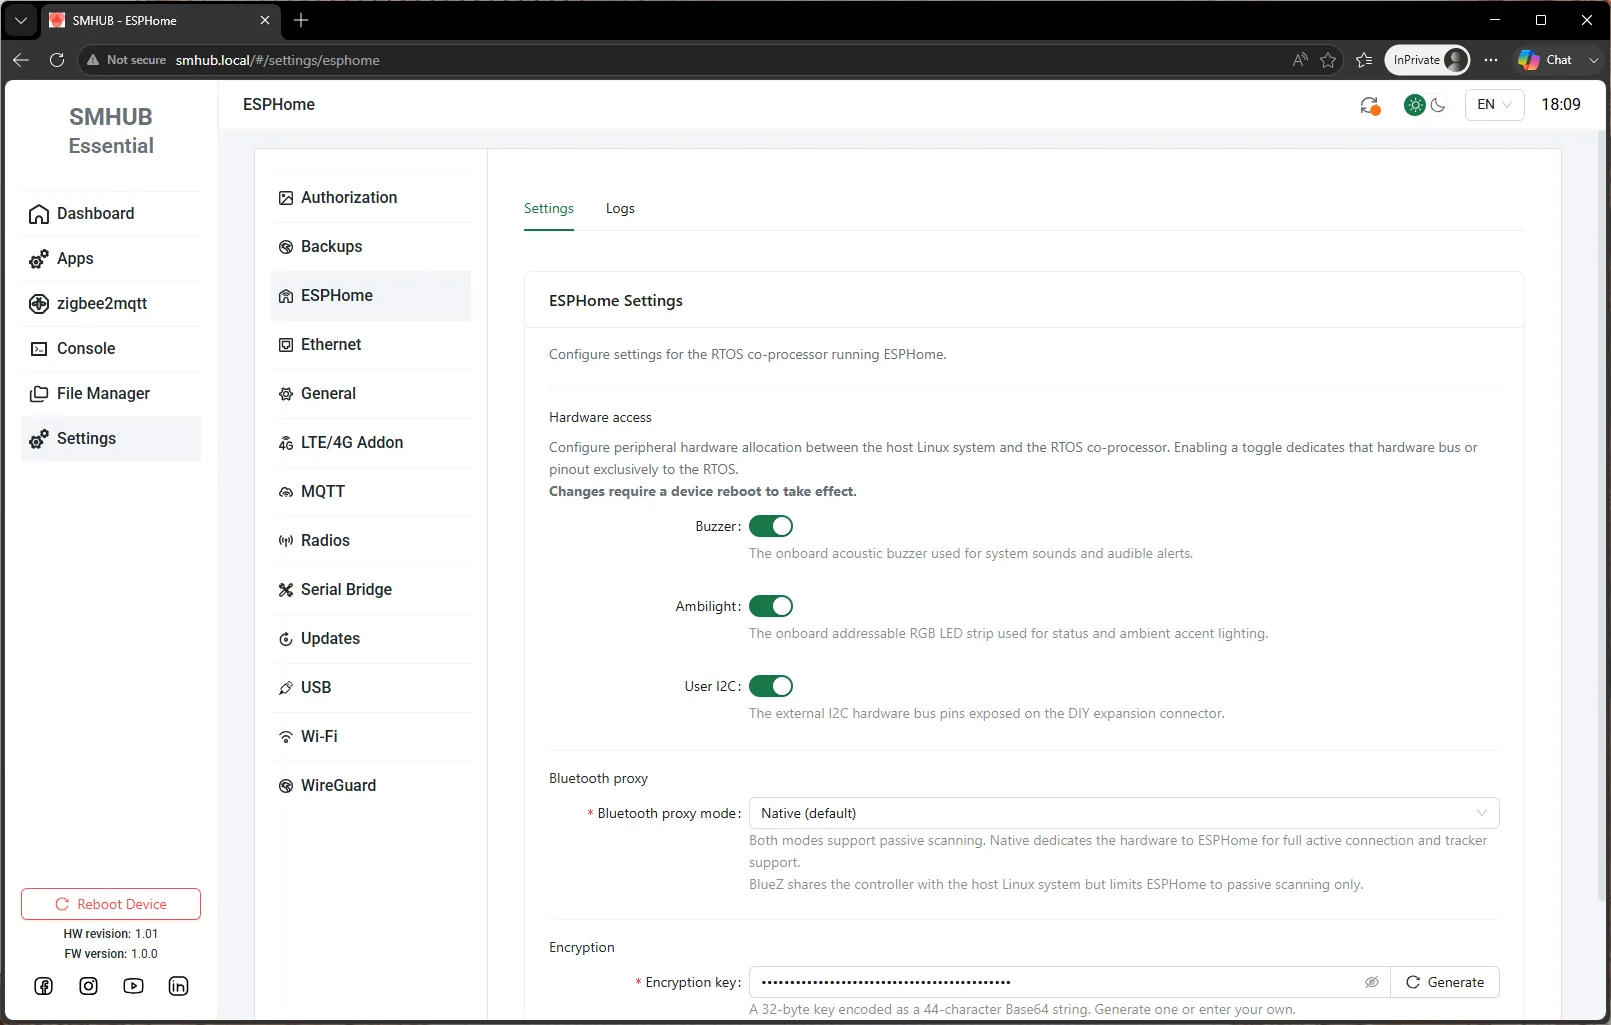
Task: Open USB settings section
Action: [x=371, y=688]
